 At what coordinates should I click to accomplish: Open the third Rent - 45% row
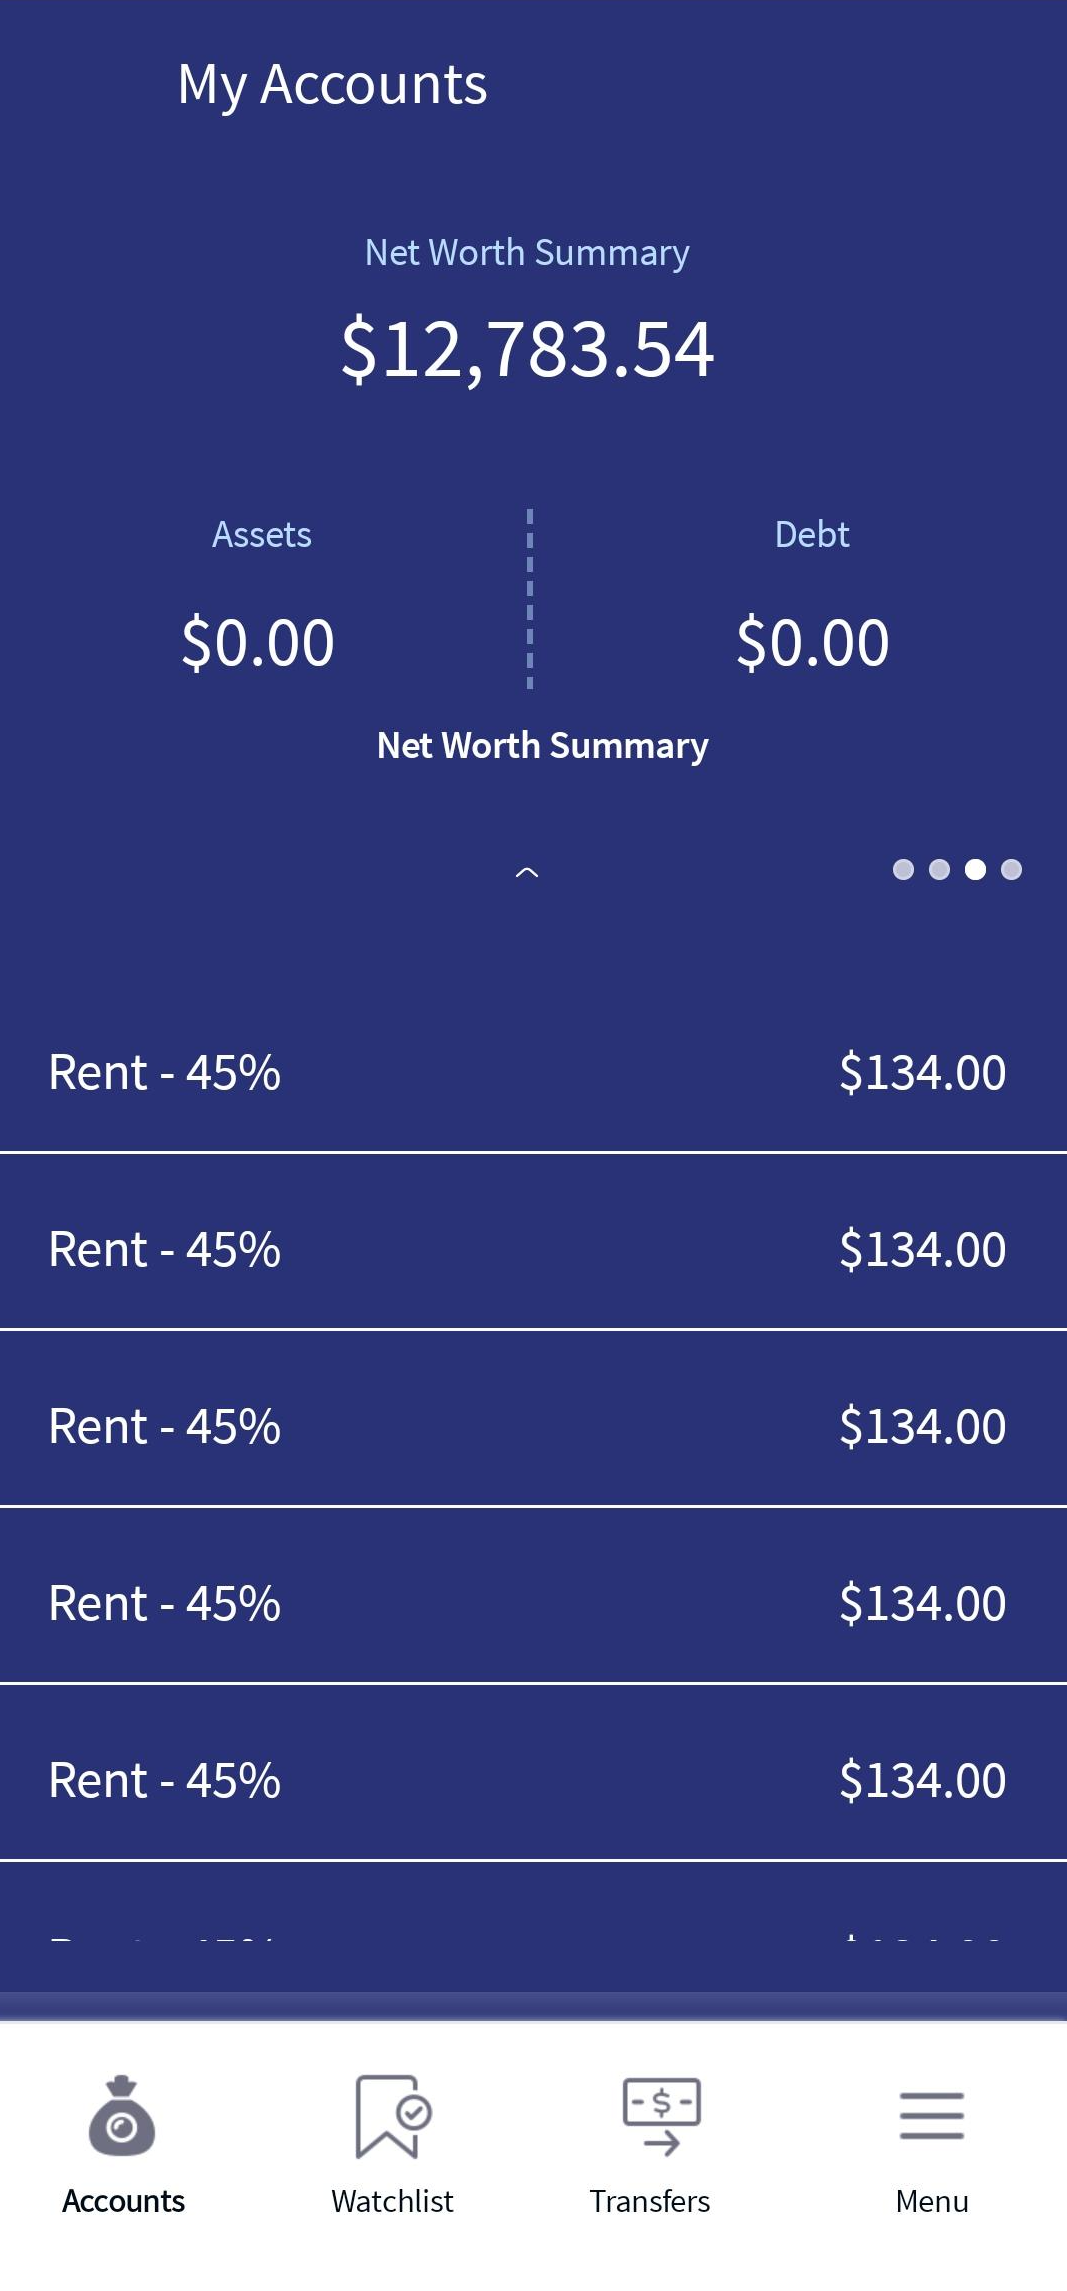pos(533,1427)
